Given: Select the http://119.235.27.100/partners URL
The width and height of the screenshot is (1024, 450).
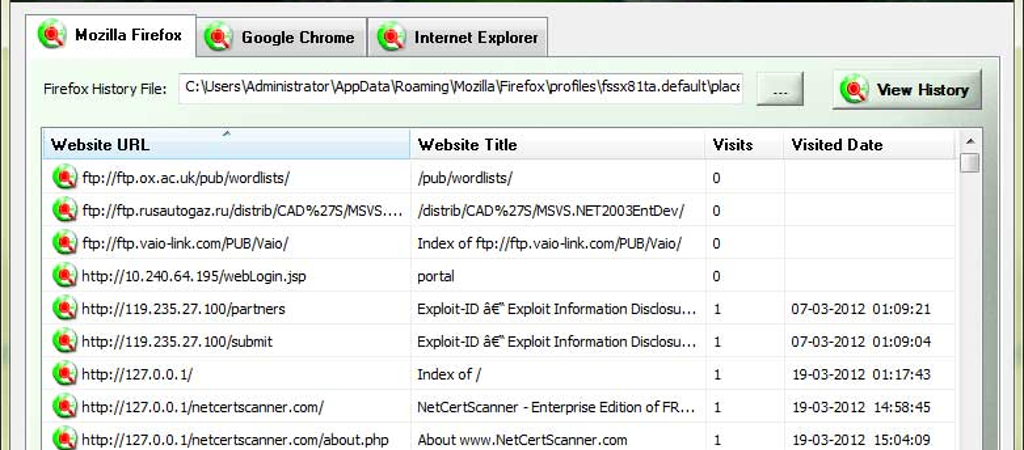Looking at the screenshot, I should pos(184,309).
